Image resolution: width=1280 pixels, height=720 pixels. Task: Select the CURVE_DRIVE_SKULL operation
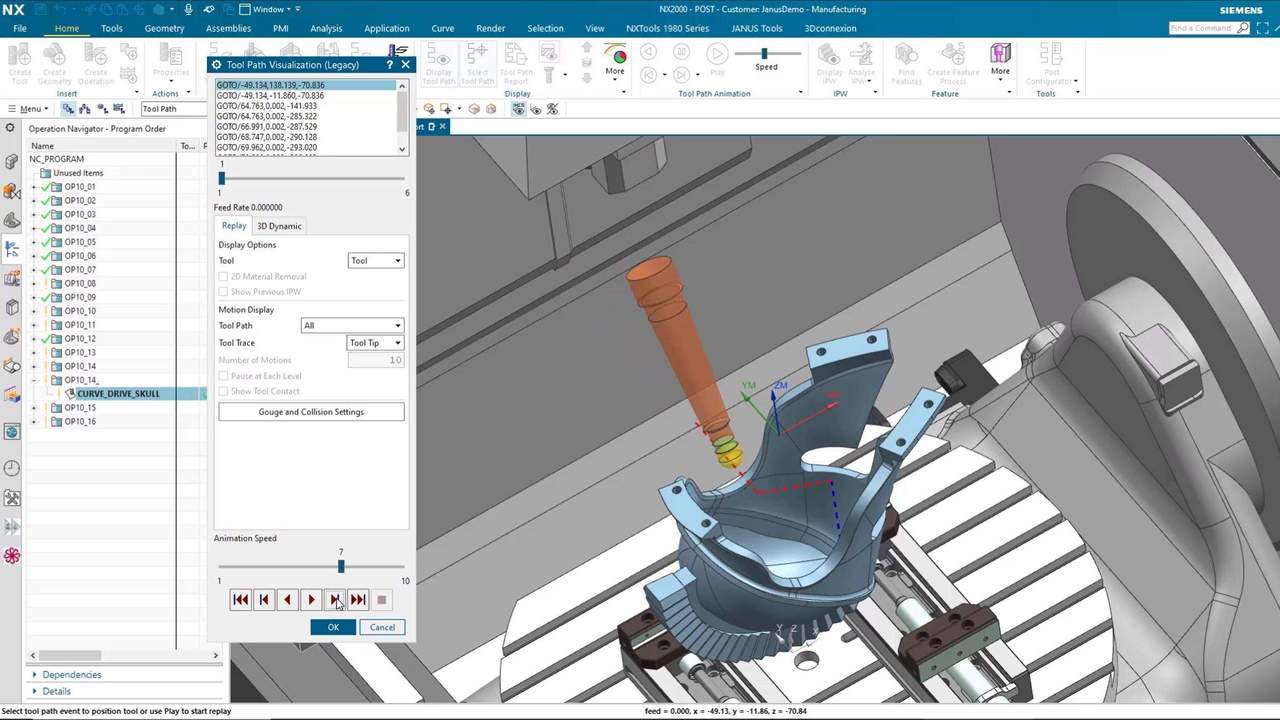click(118, 394)
